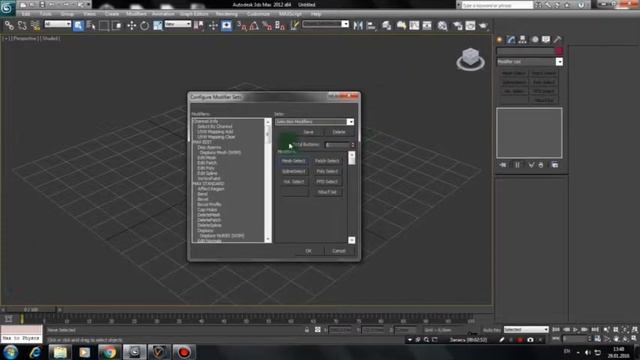
Task: Open the Reference Coordinate System dropdown
Action: tap(178, 24)
